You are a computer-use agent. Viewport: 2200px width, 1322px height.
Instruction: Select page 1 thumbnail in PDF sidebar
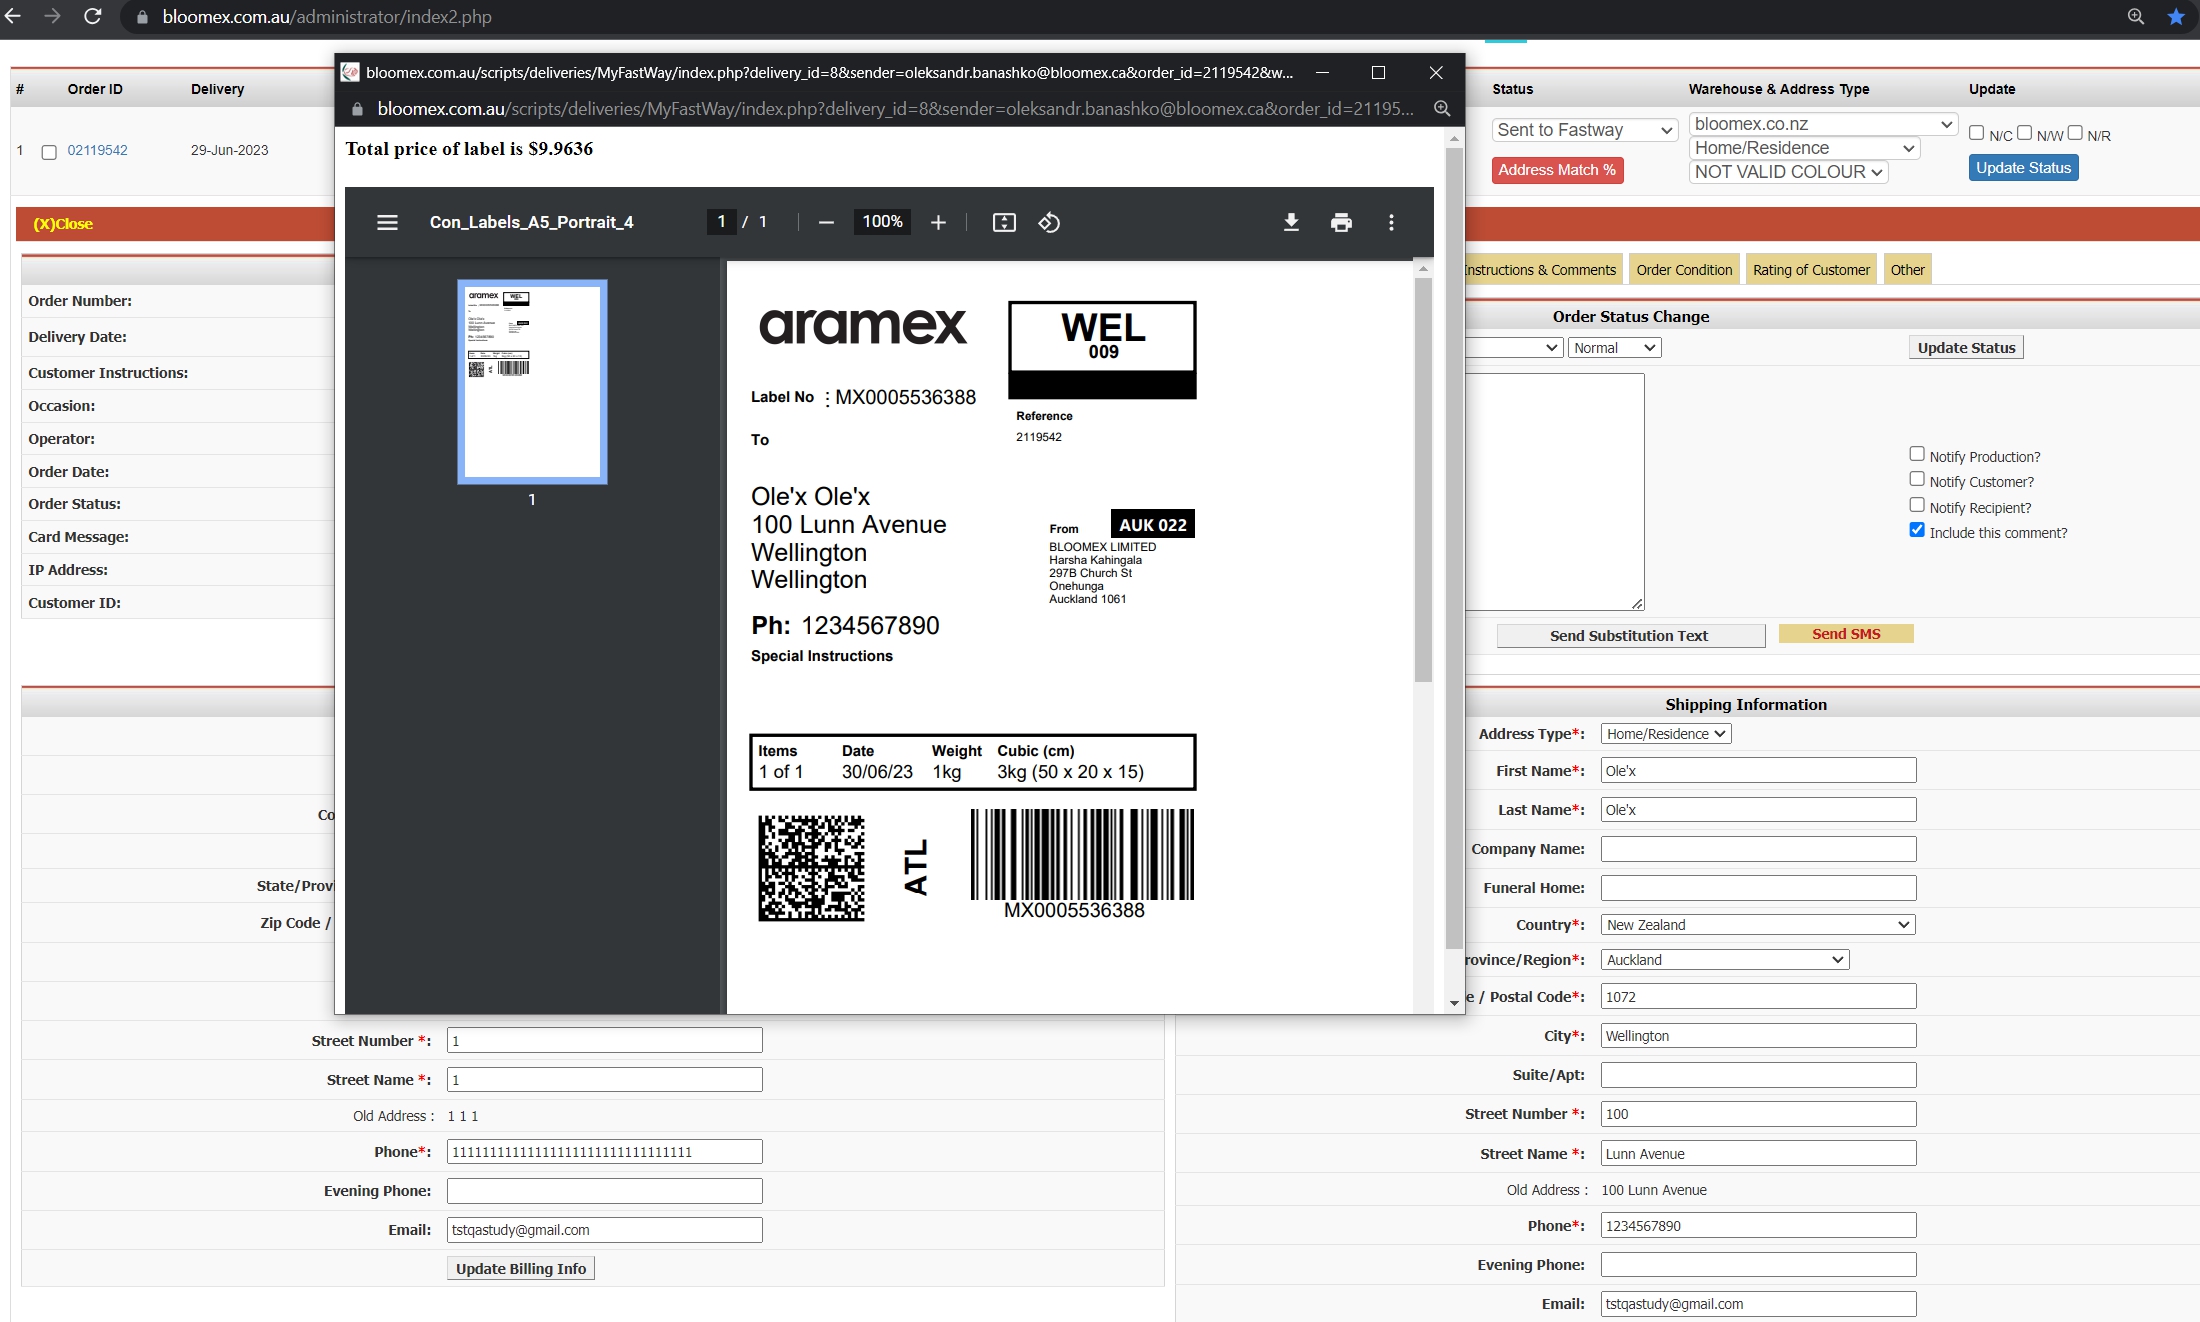532,381
